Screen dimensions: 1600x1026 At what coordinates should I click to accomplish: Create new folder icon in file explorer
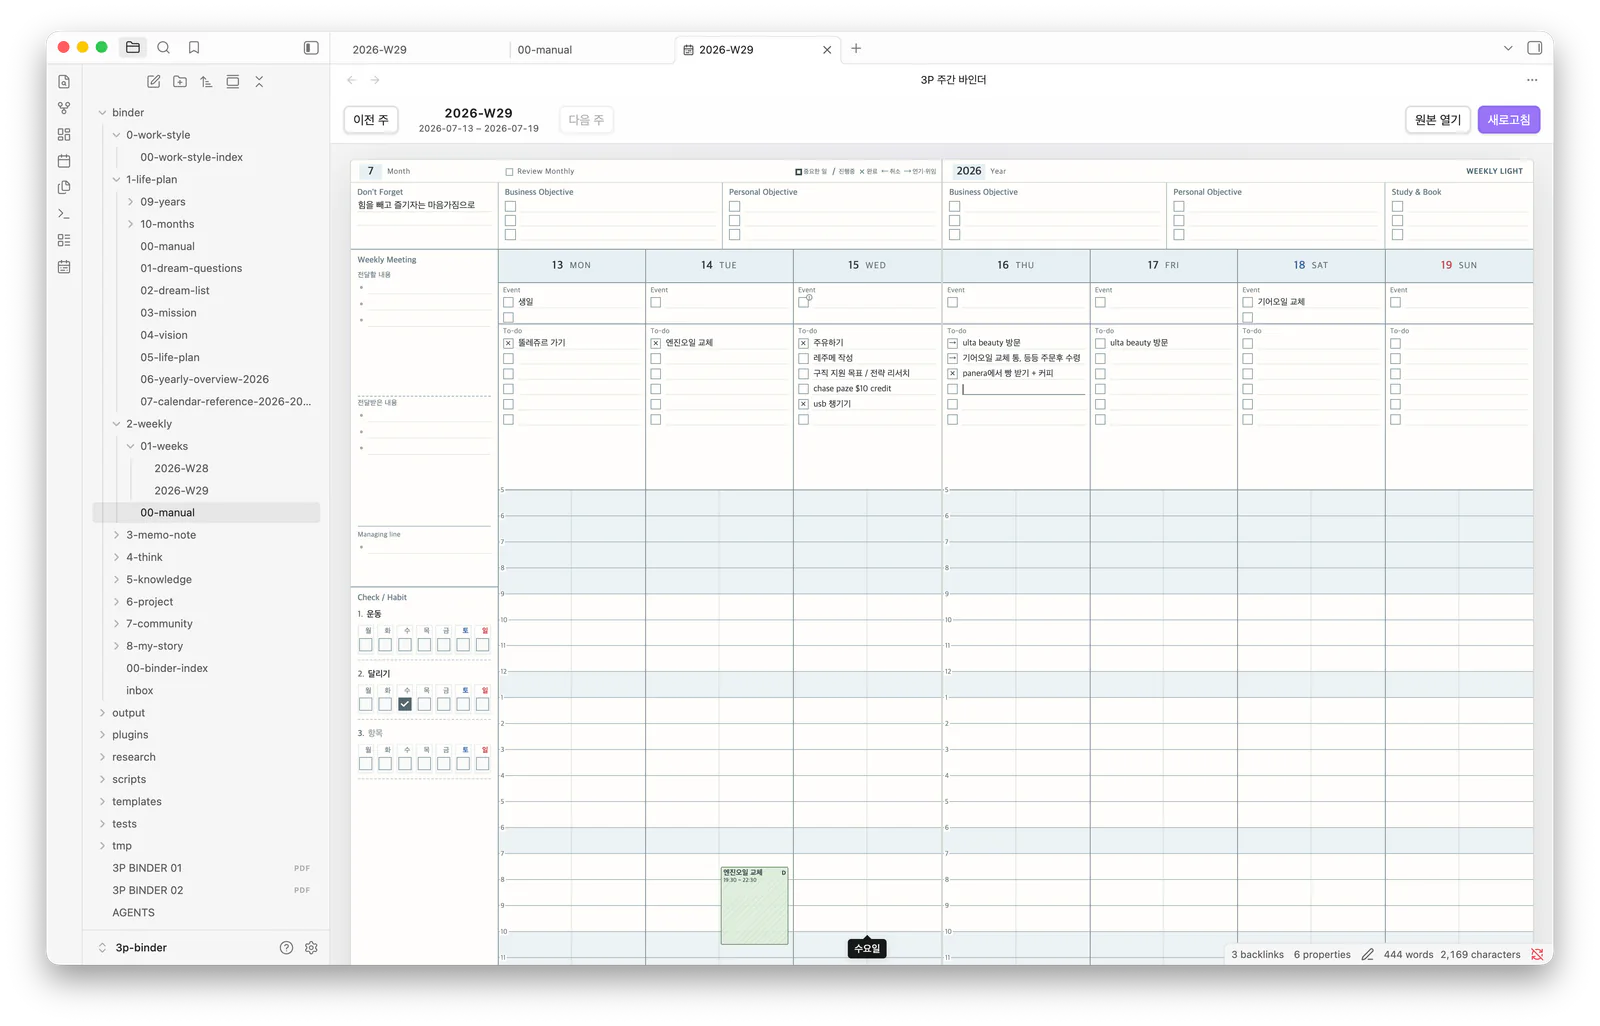(180, 82)
